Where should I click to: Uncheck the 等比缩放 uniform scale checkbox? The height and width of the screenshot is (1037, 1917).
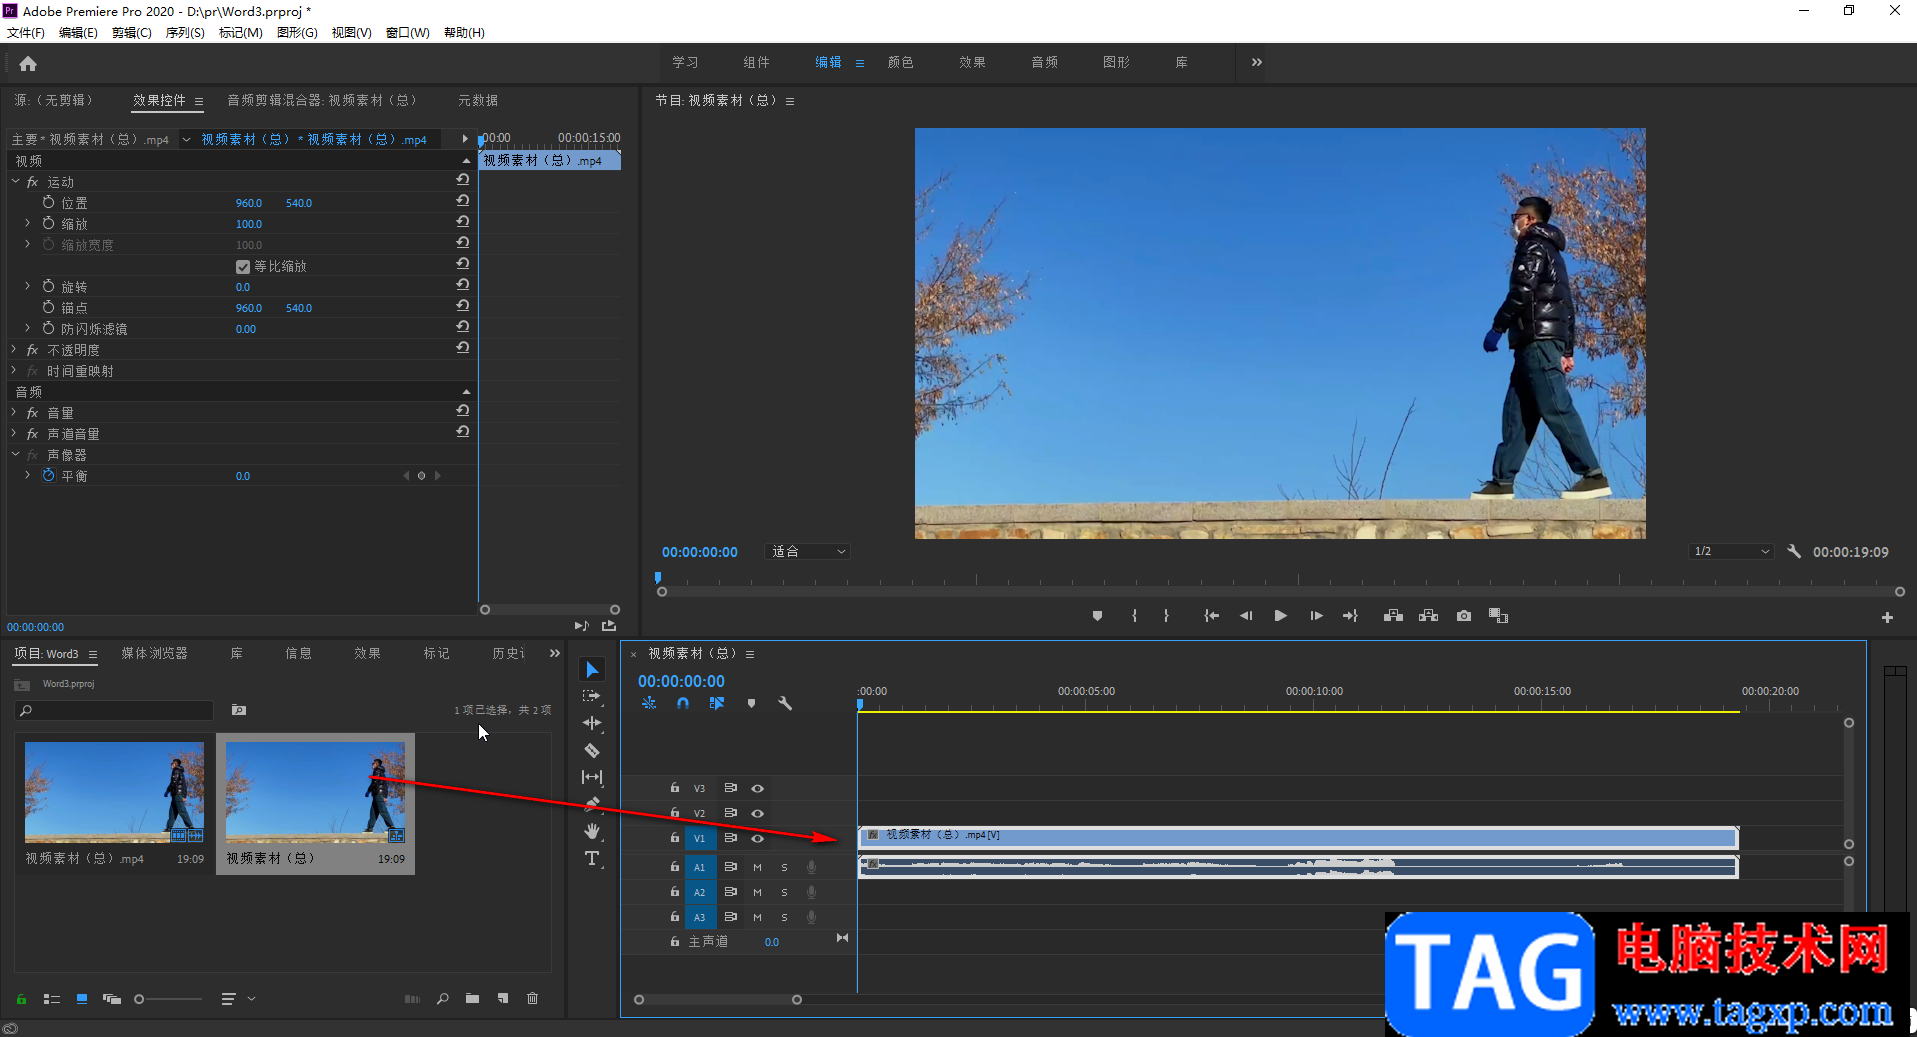[x=242, y=267]
